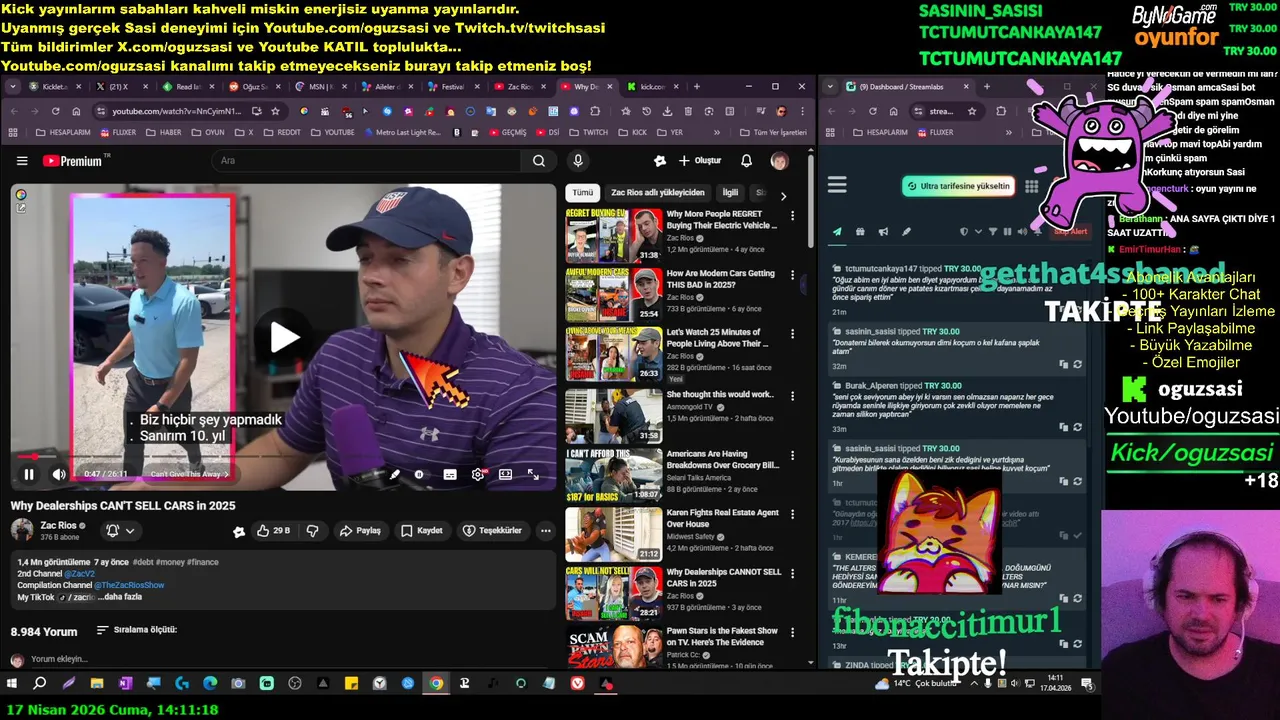Like the video showing 29 B

(273, 531)
